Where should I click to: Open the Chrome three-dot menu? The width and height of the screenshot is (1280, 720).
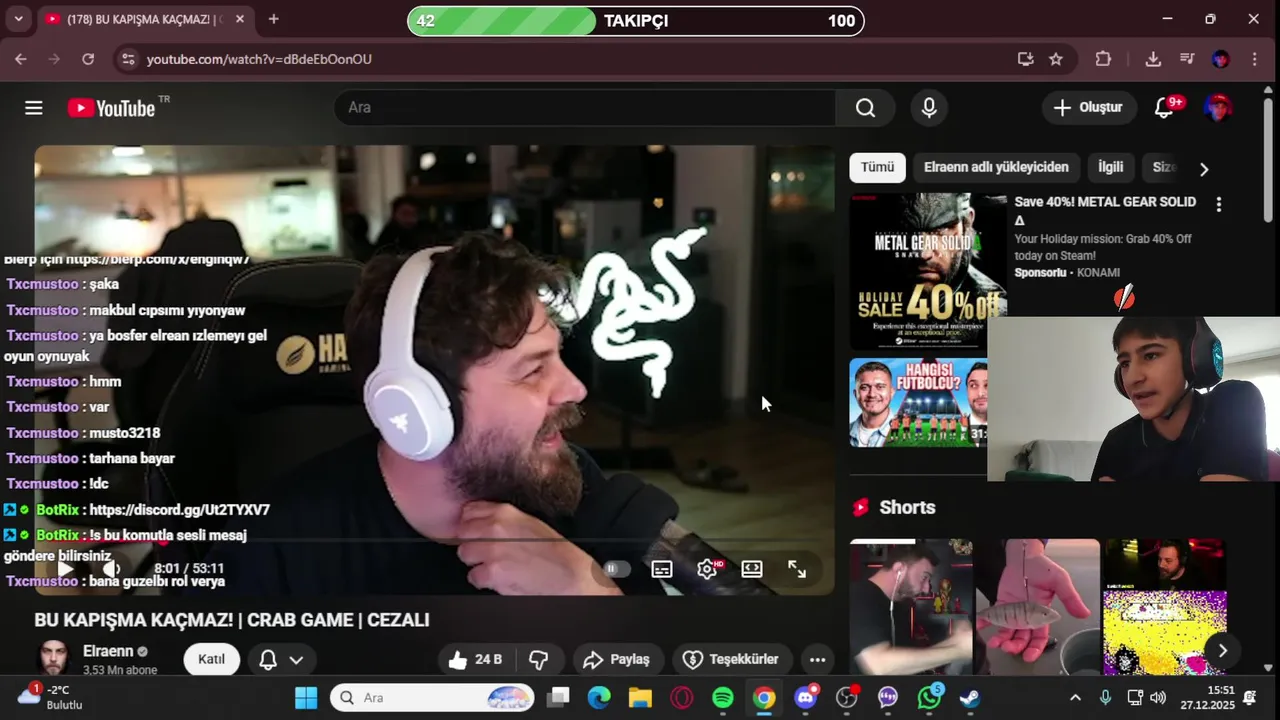[1254, 59]
